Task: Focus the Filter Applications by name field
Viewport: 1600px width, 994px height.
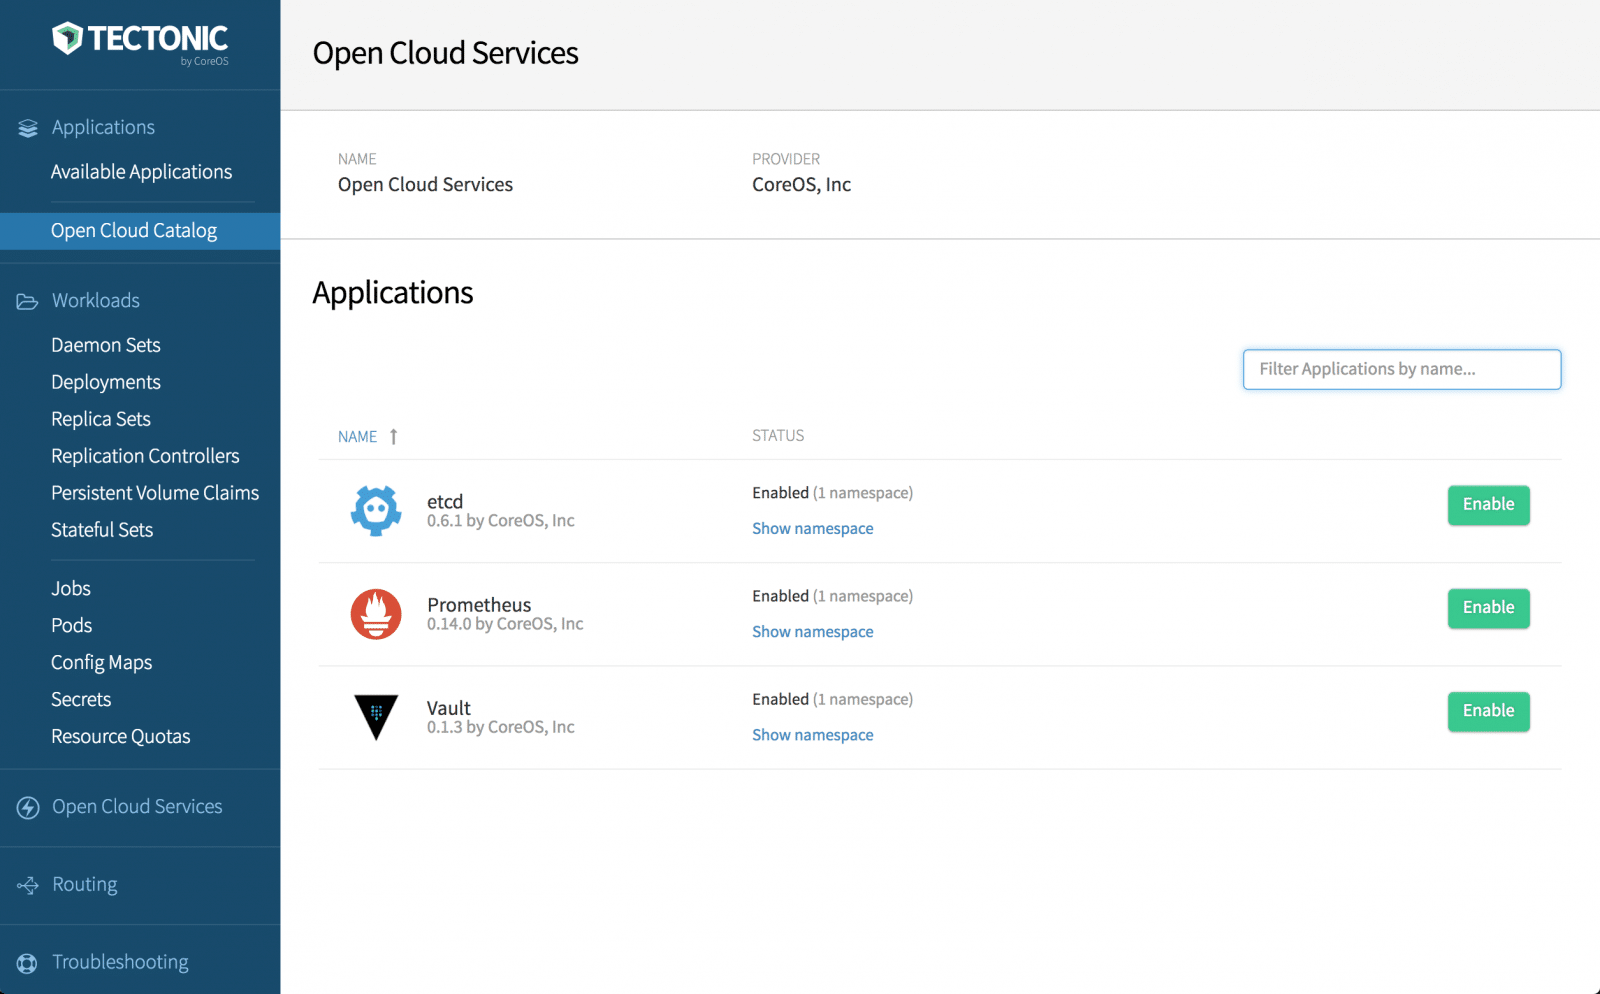Action: point(1401,369)
